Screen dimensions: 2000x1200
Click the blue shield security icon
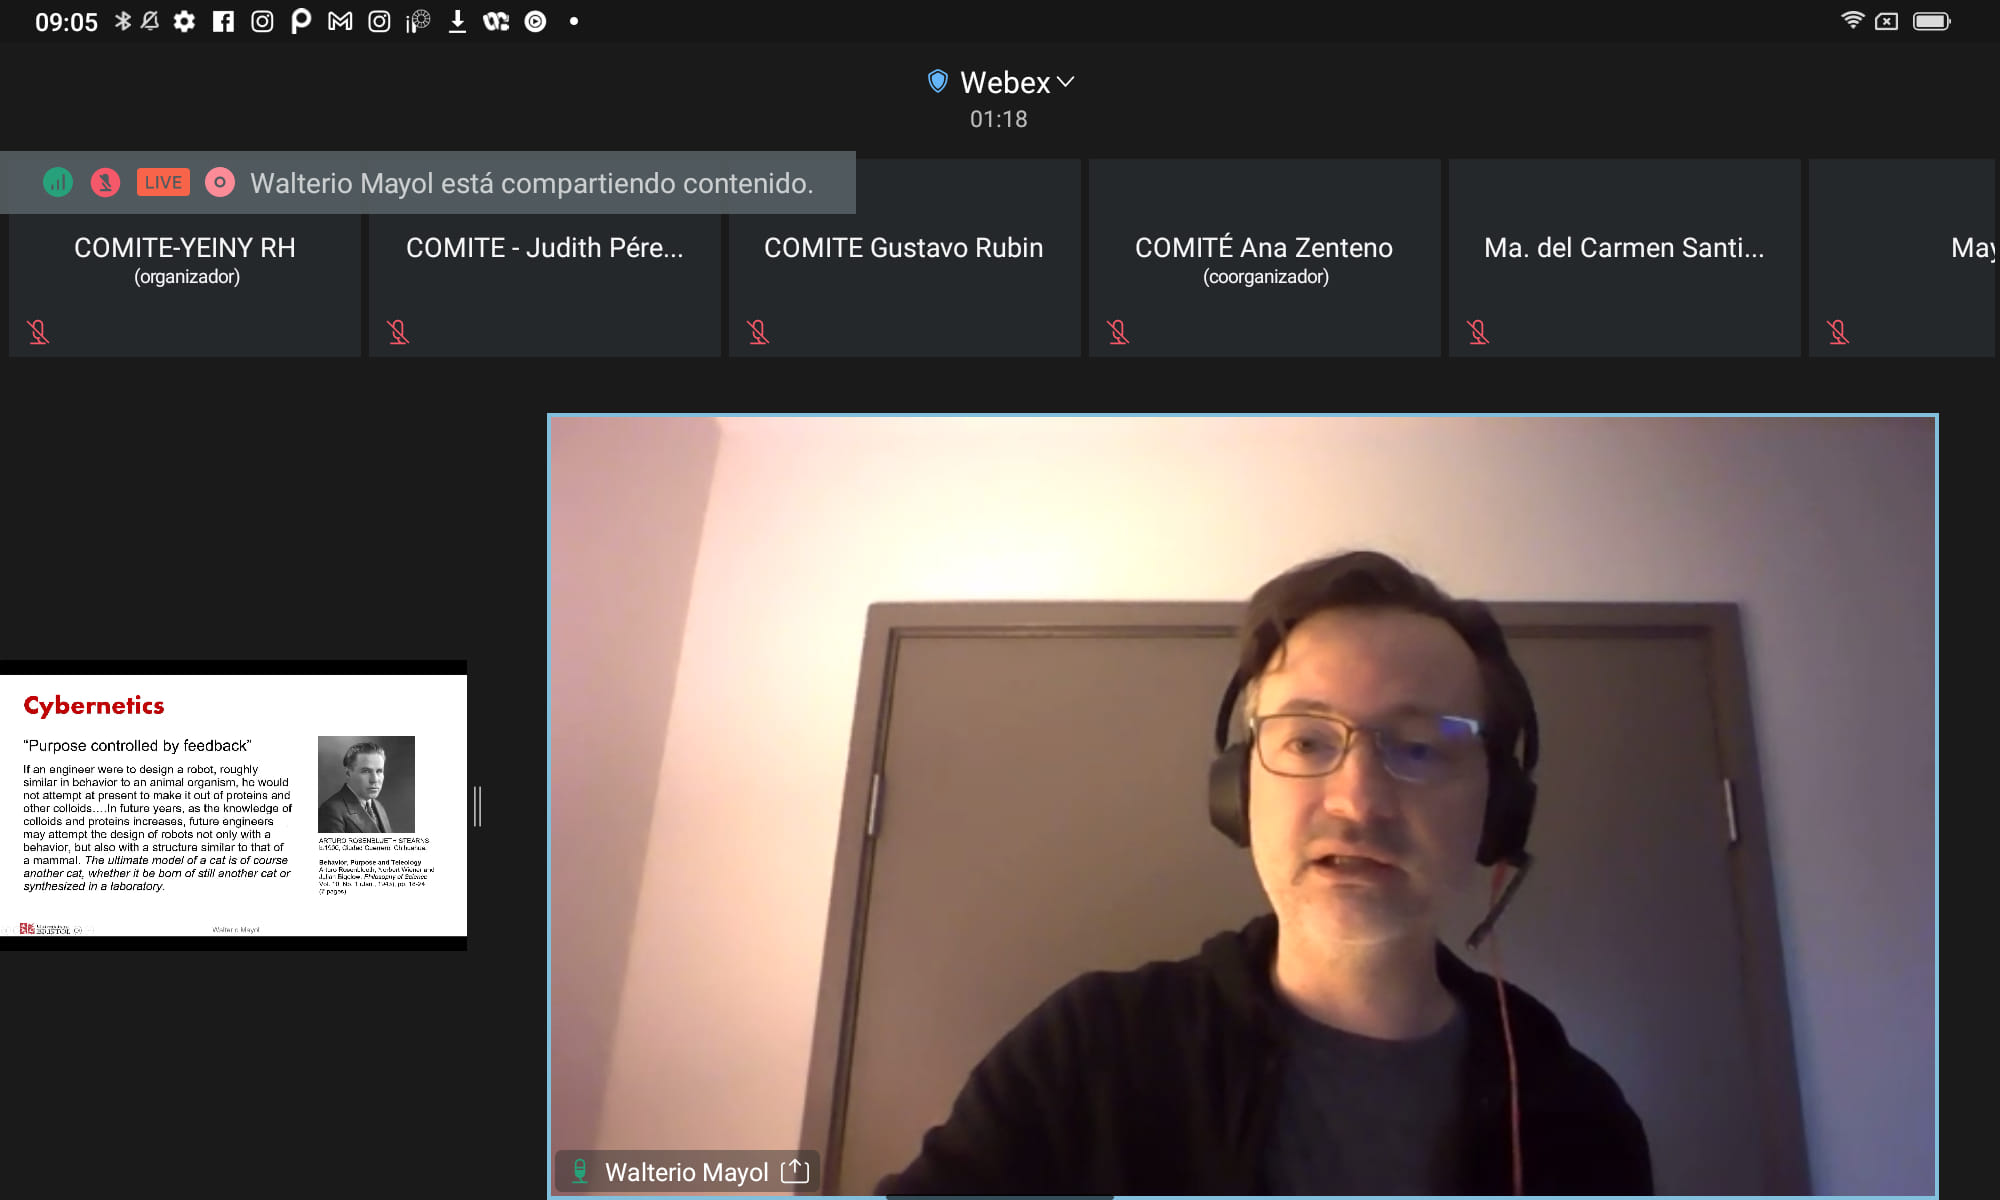coord(937,81)
